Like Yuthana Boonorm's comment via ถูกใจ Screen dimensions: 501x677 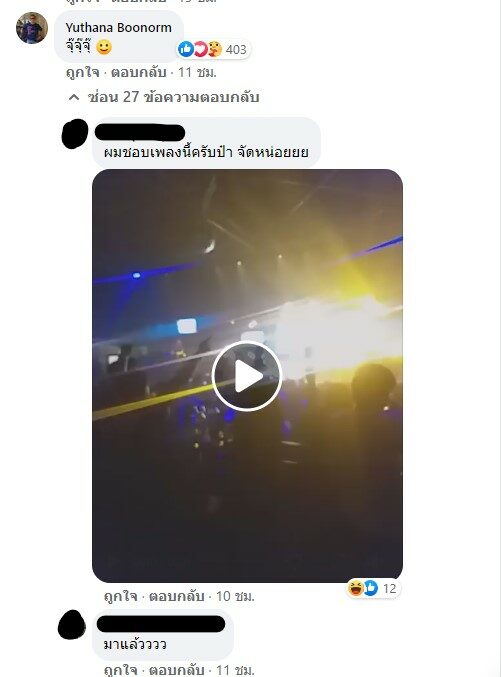pos(82,72)
